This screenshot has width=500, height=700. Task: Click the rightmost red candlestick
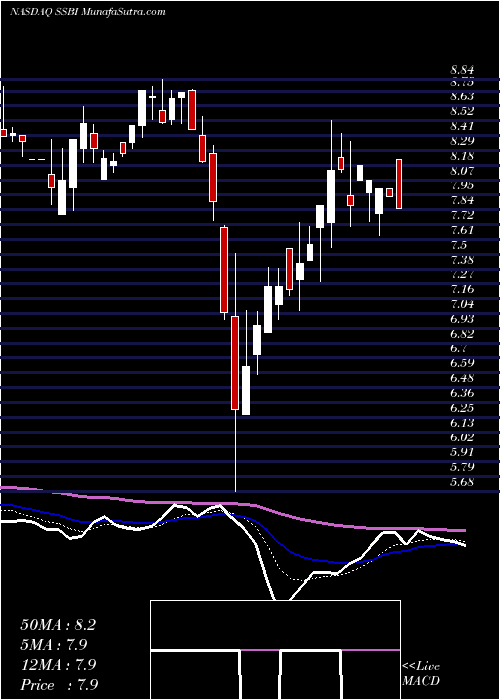pyautogui.click(x=399, y=184)
